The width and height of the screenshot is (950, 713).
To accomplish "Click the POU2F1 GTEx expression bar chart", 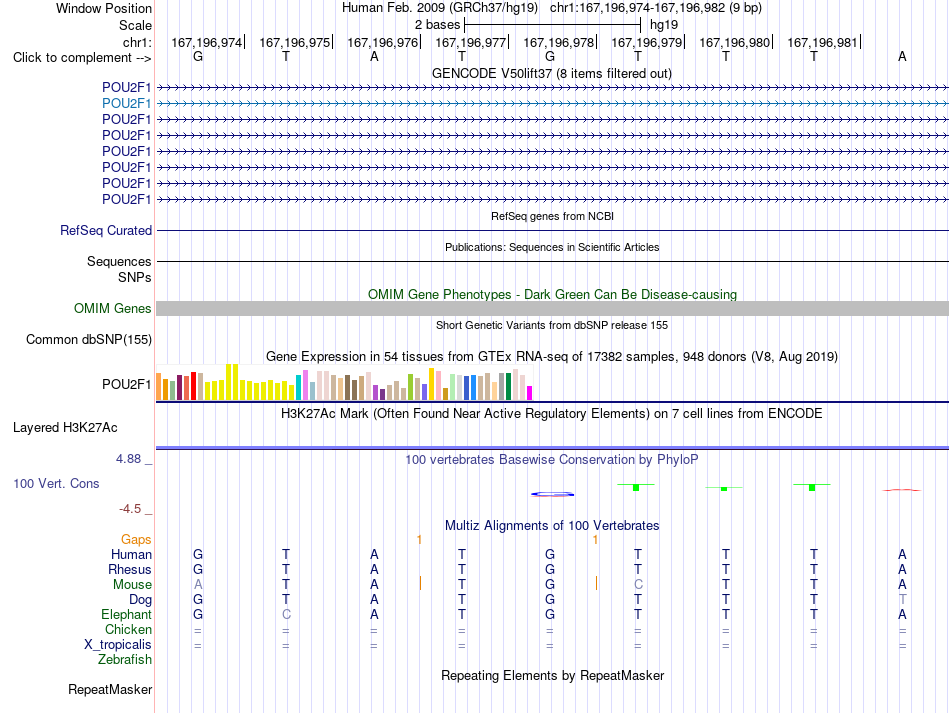I will point(344,382).
